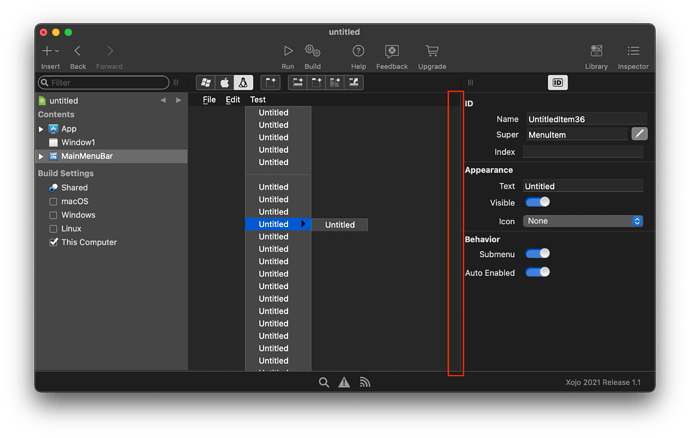This screenshot has height=438, width=690.
Task: Show warnings and errors panel
Action: point(344,383)
